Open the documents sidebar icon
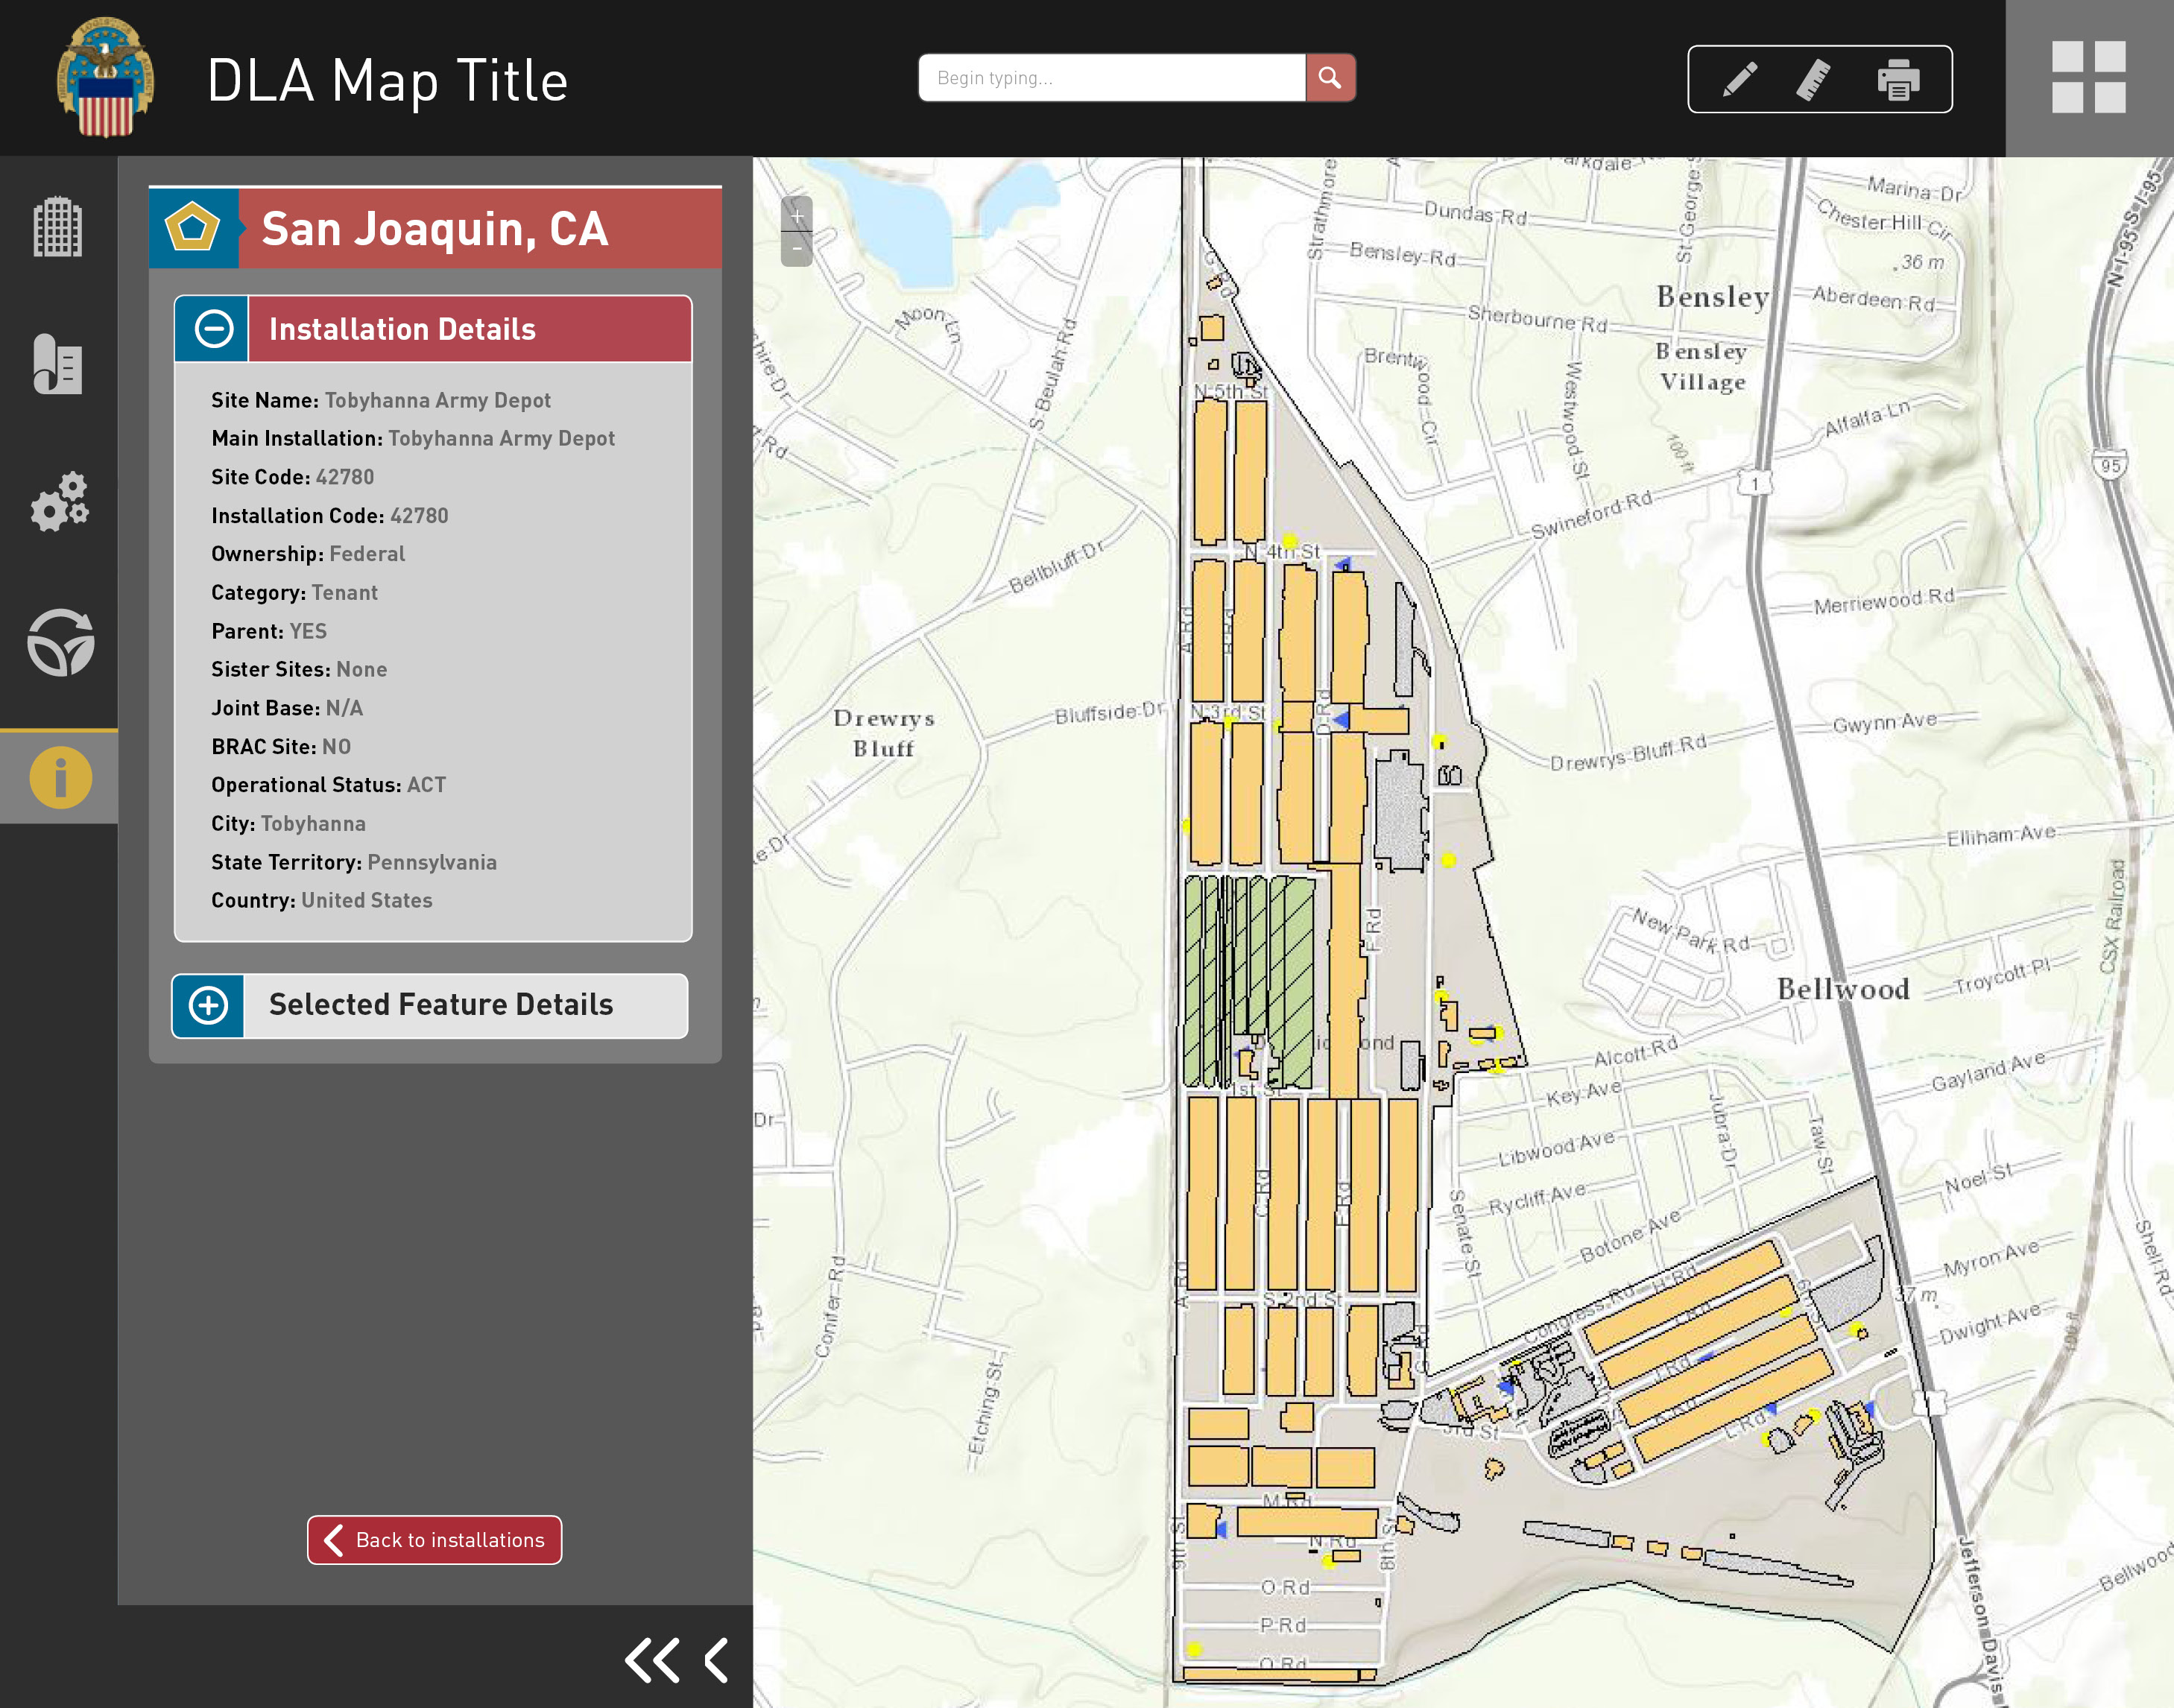The image size is (2174, 1708). click(x=58, y=364)
